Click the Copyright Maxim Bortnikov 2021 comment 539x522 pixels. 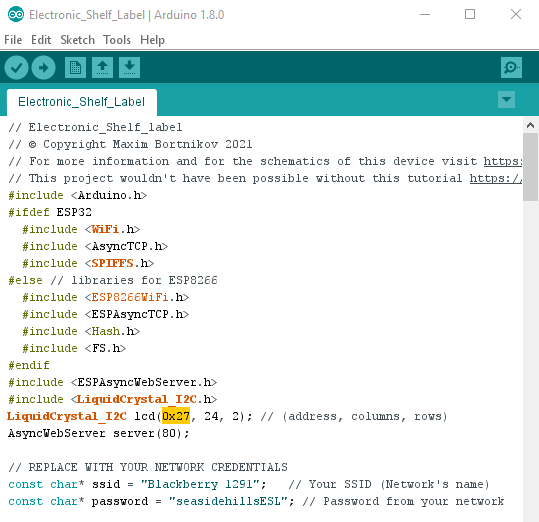(x=130, y=144)
